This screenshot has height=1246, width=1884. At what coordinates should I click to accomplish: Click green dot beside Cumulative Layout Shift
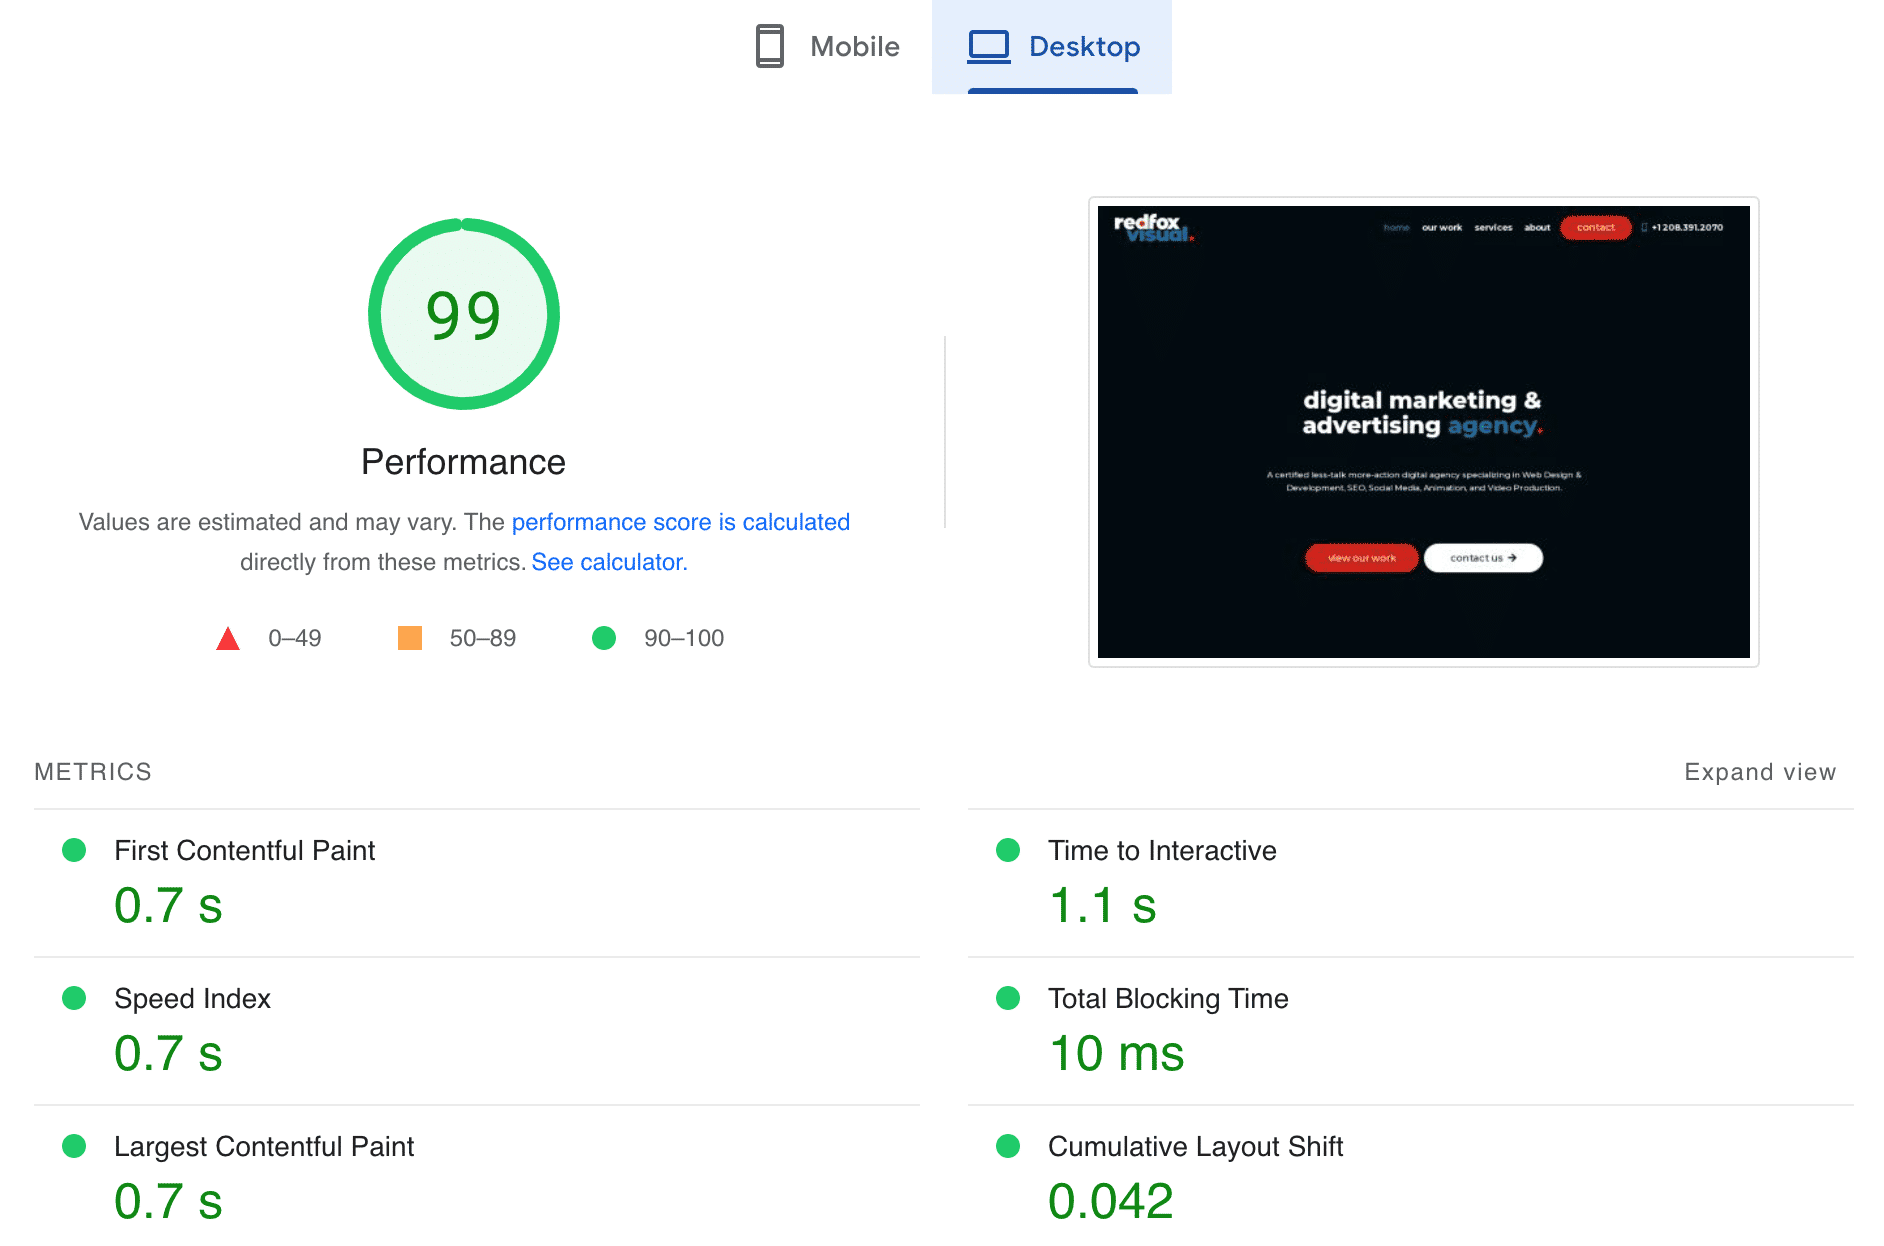[1007, 1146]
